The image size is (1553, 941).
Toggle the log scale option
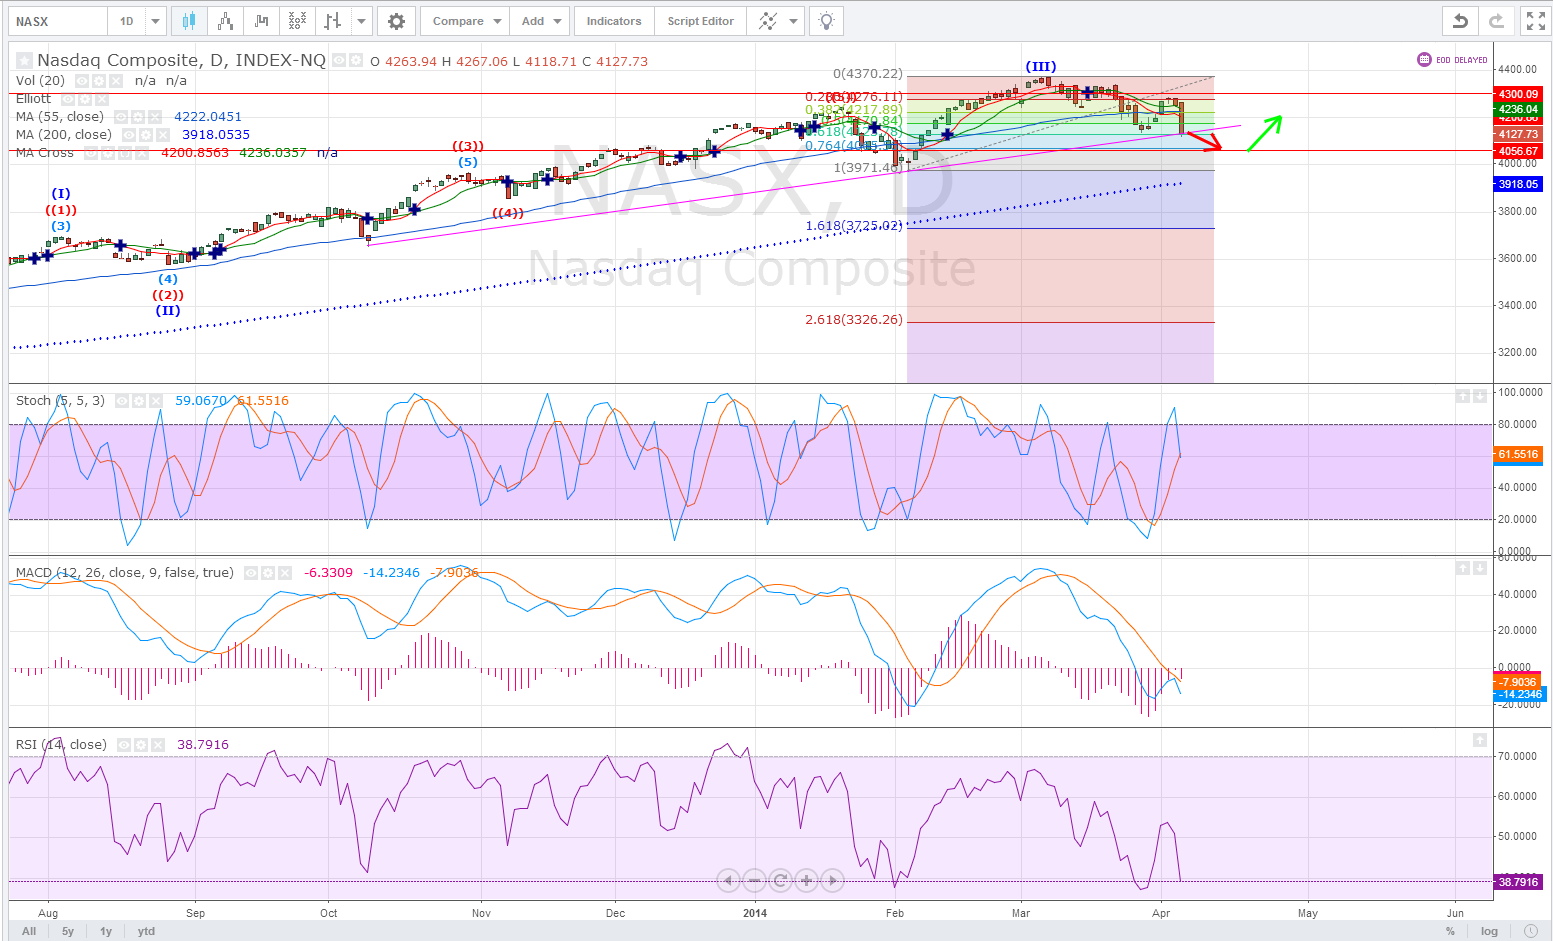click(1490, 931)
